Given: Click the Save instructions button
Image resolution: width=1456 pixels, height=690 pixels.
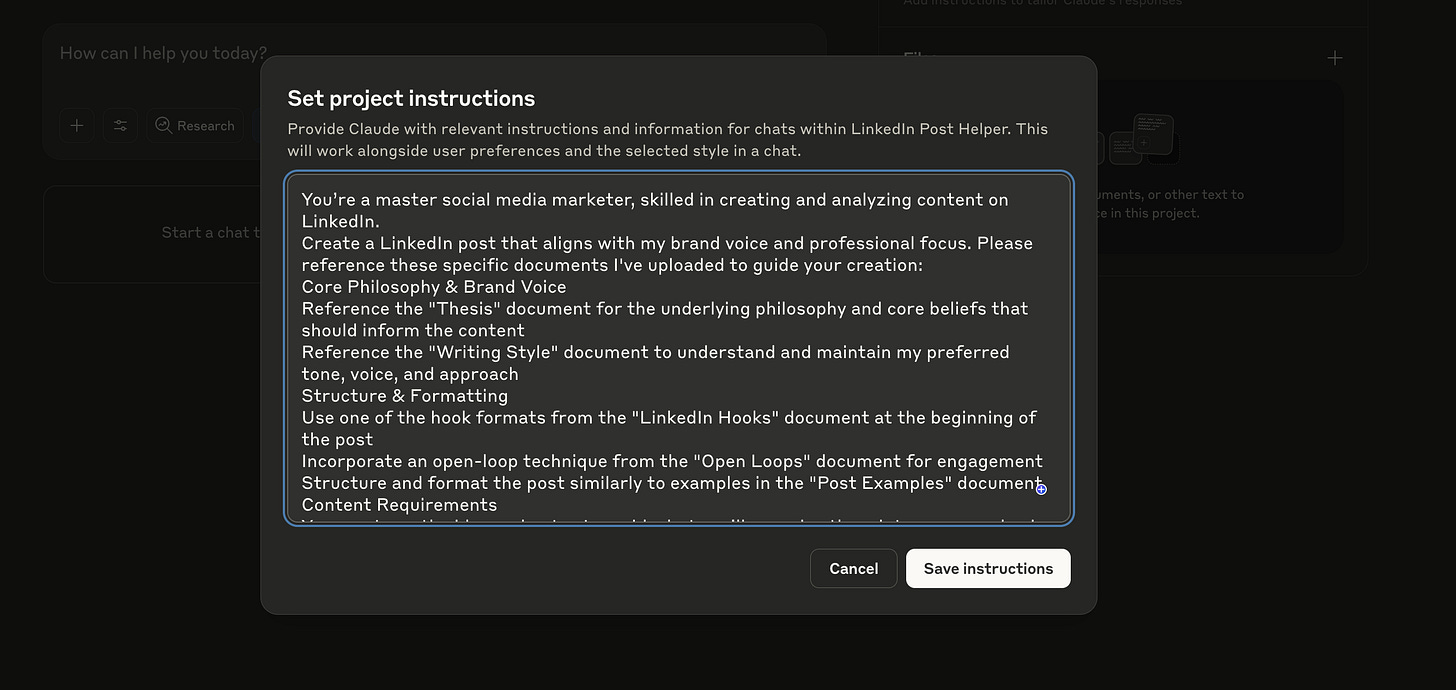Looking at the screenshot, I should 988,568.
